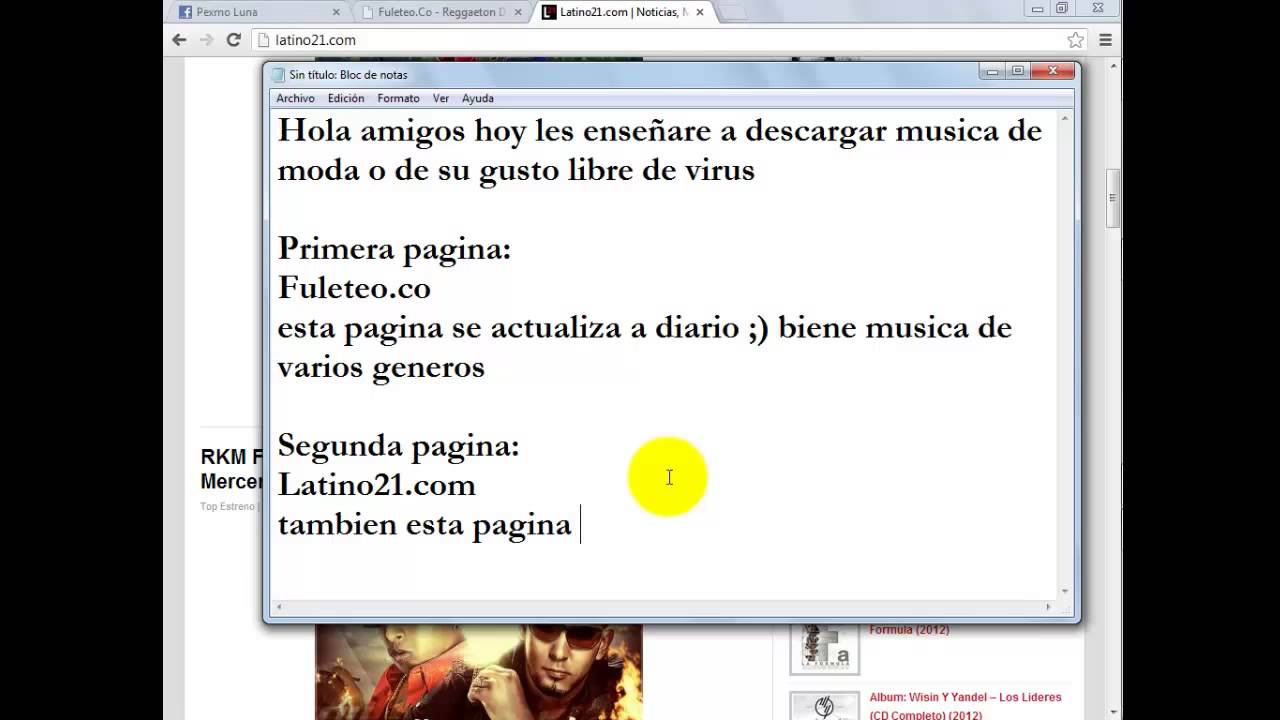Select the Latino21.com Noticias tab
Screen dimensions: 1280x720
pyautogui.click(x=624, y=12)
